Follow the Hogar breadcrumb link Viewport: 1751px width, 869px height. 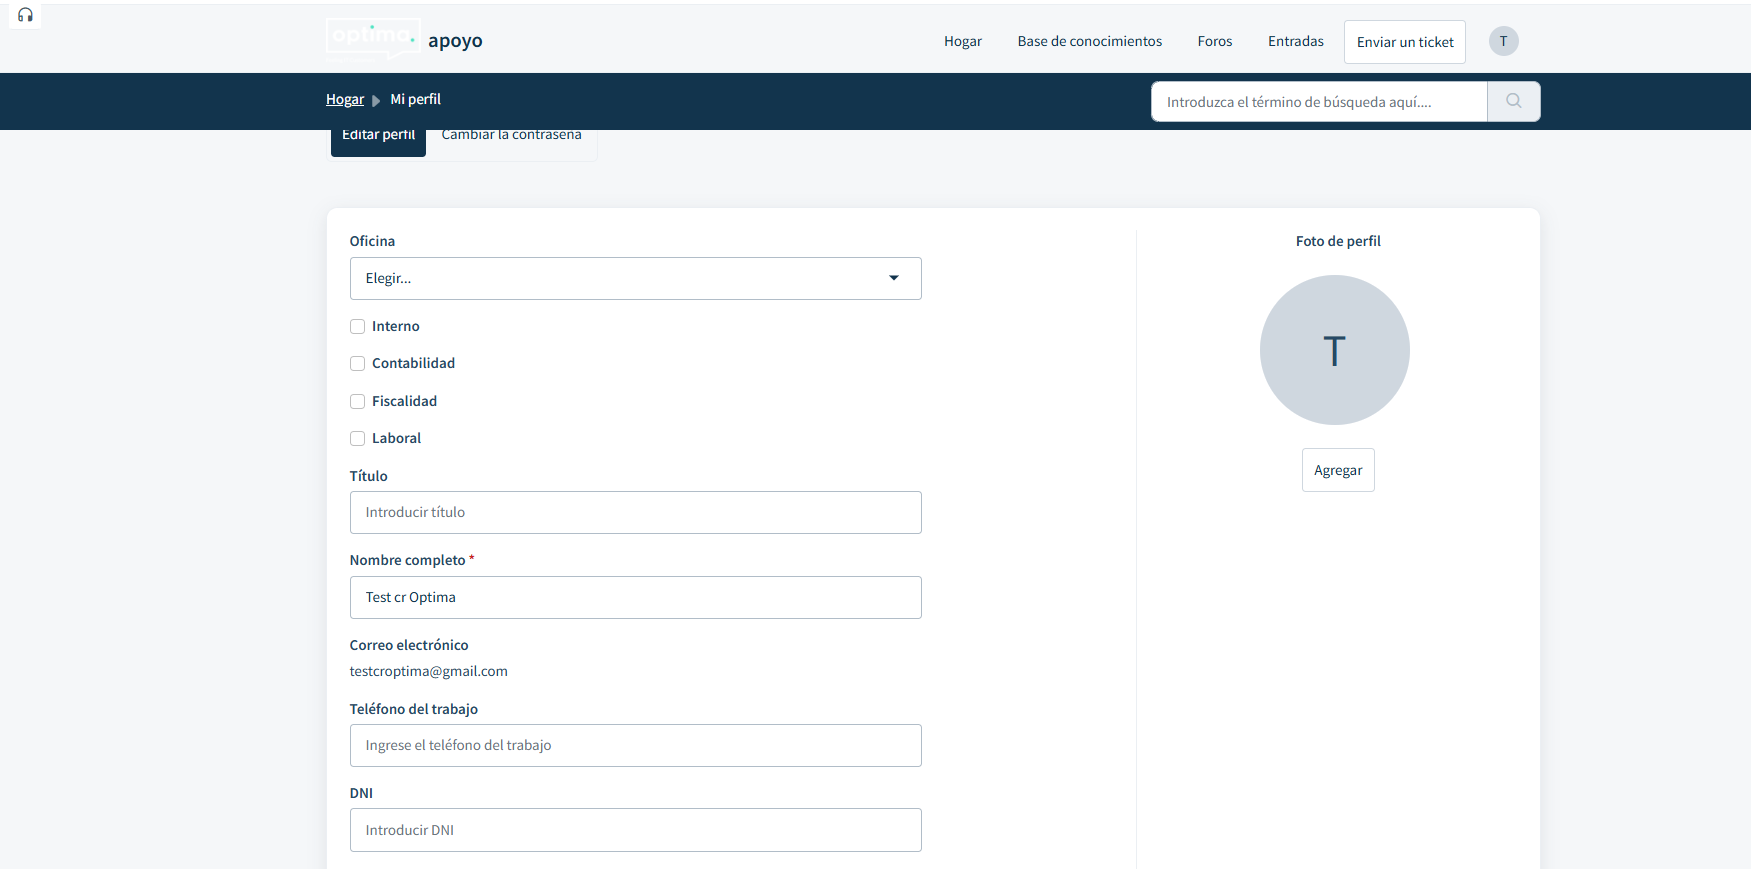[344, 99]
